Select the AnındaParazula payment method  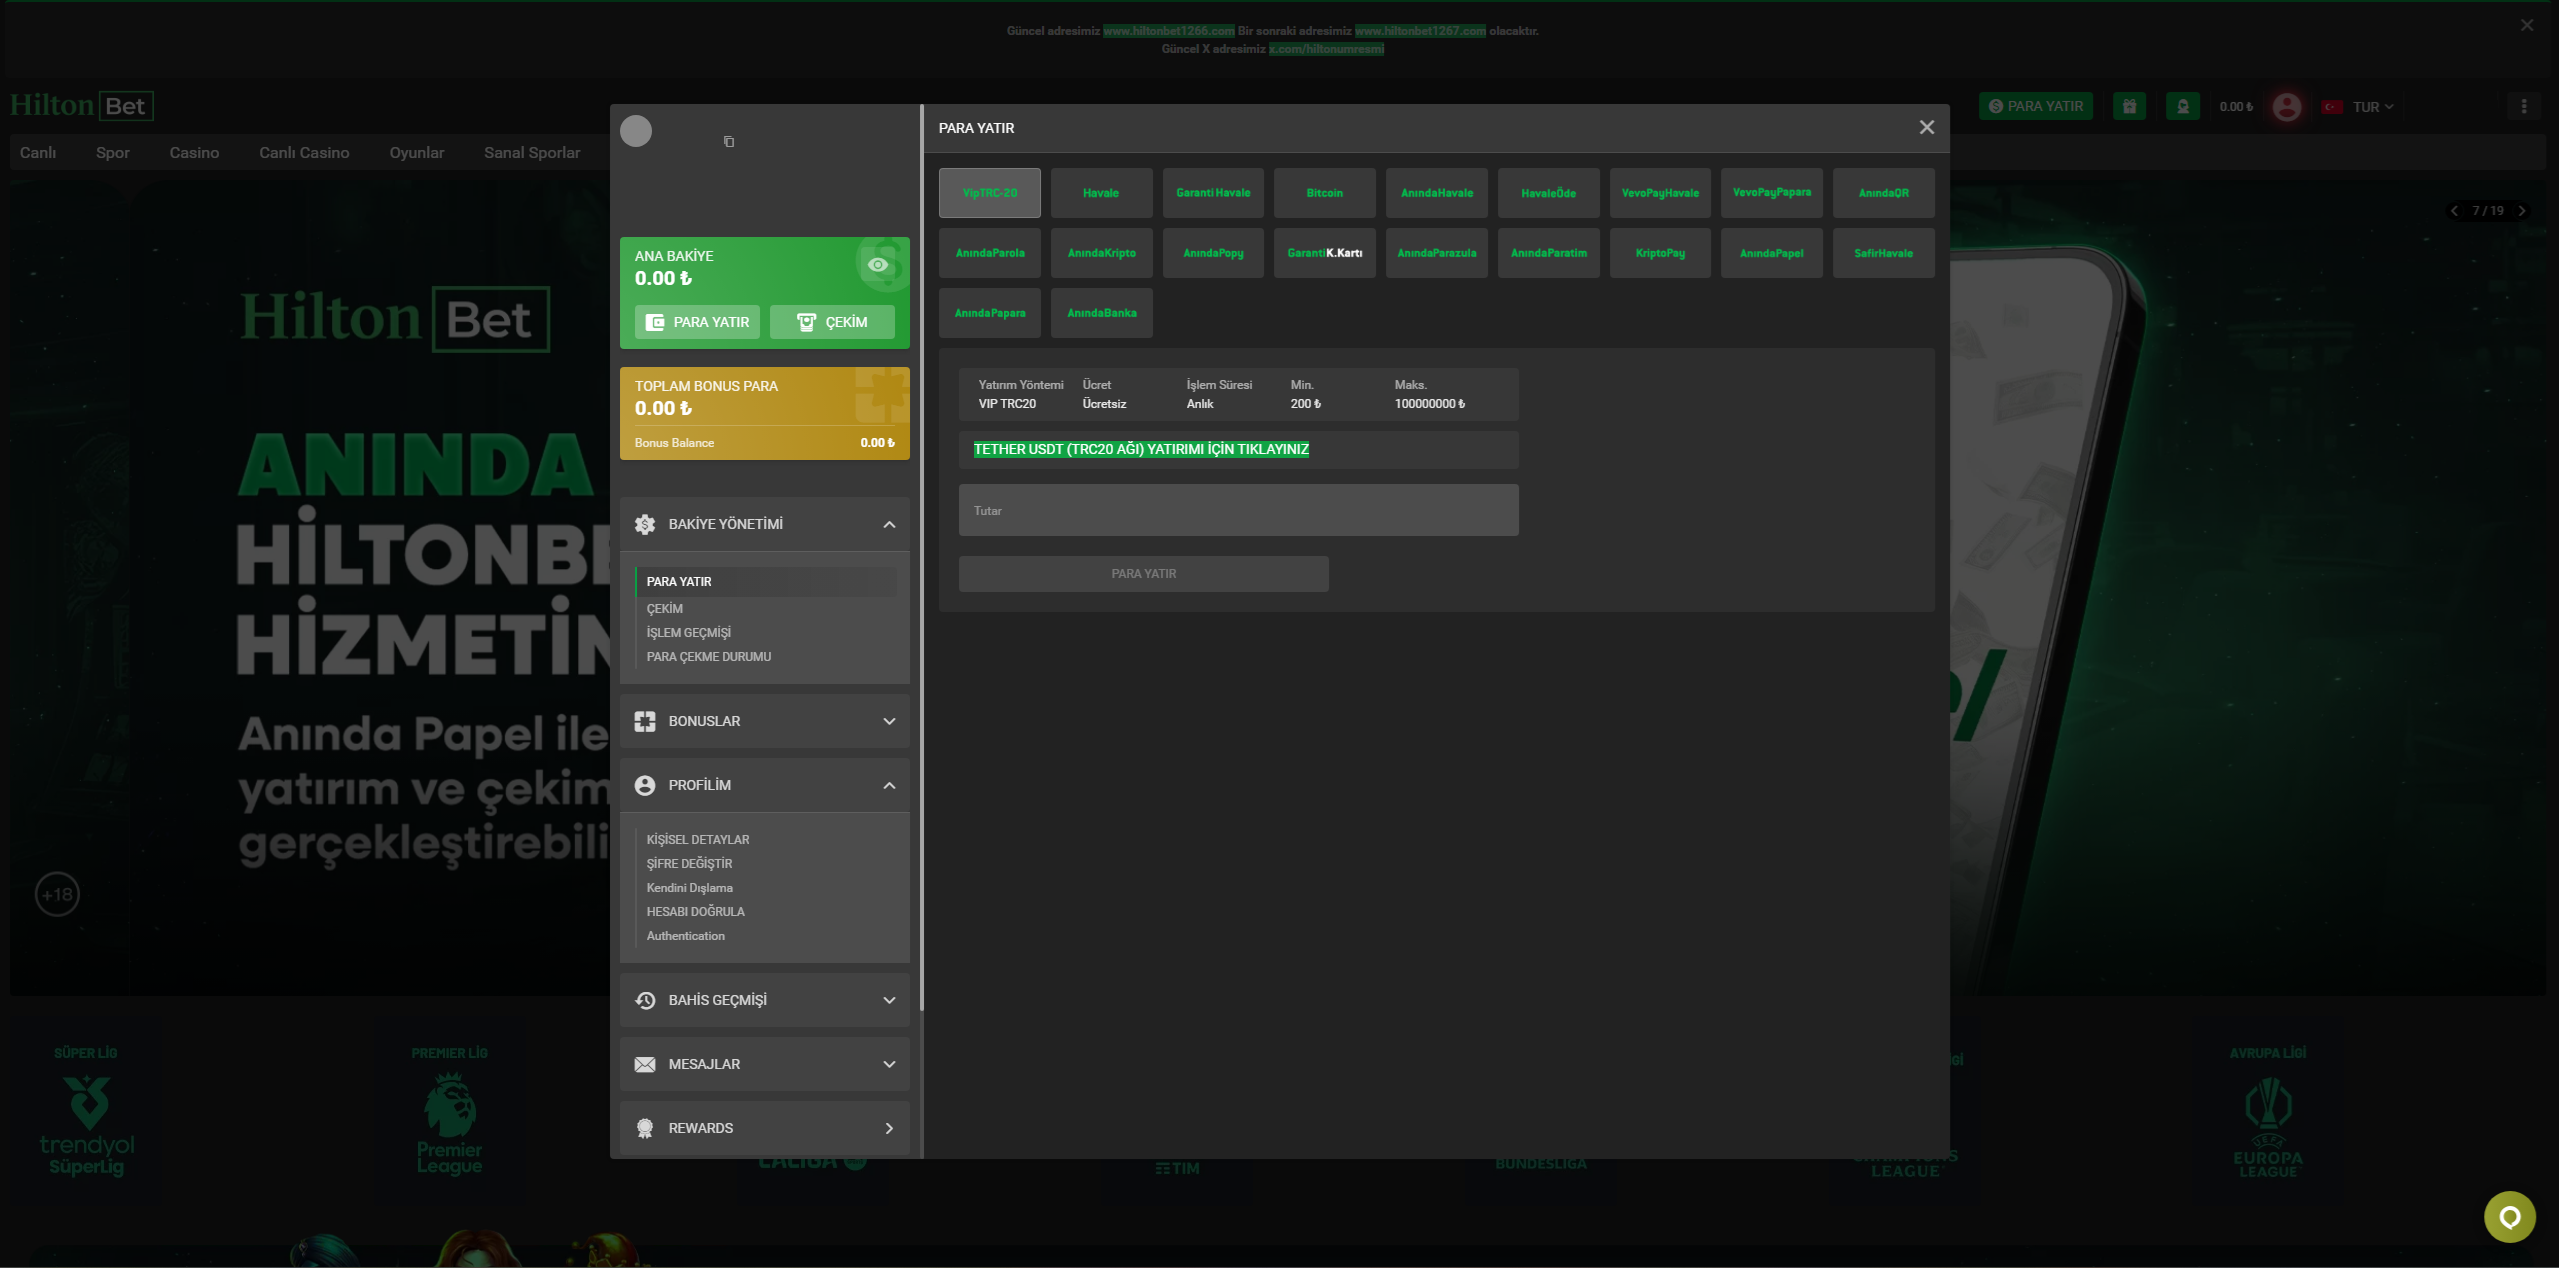[1437, 253]
